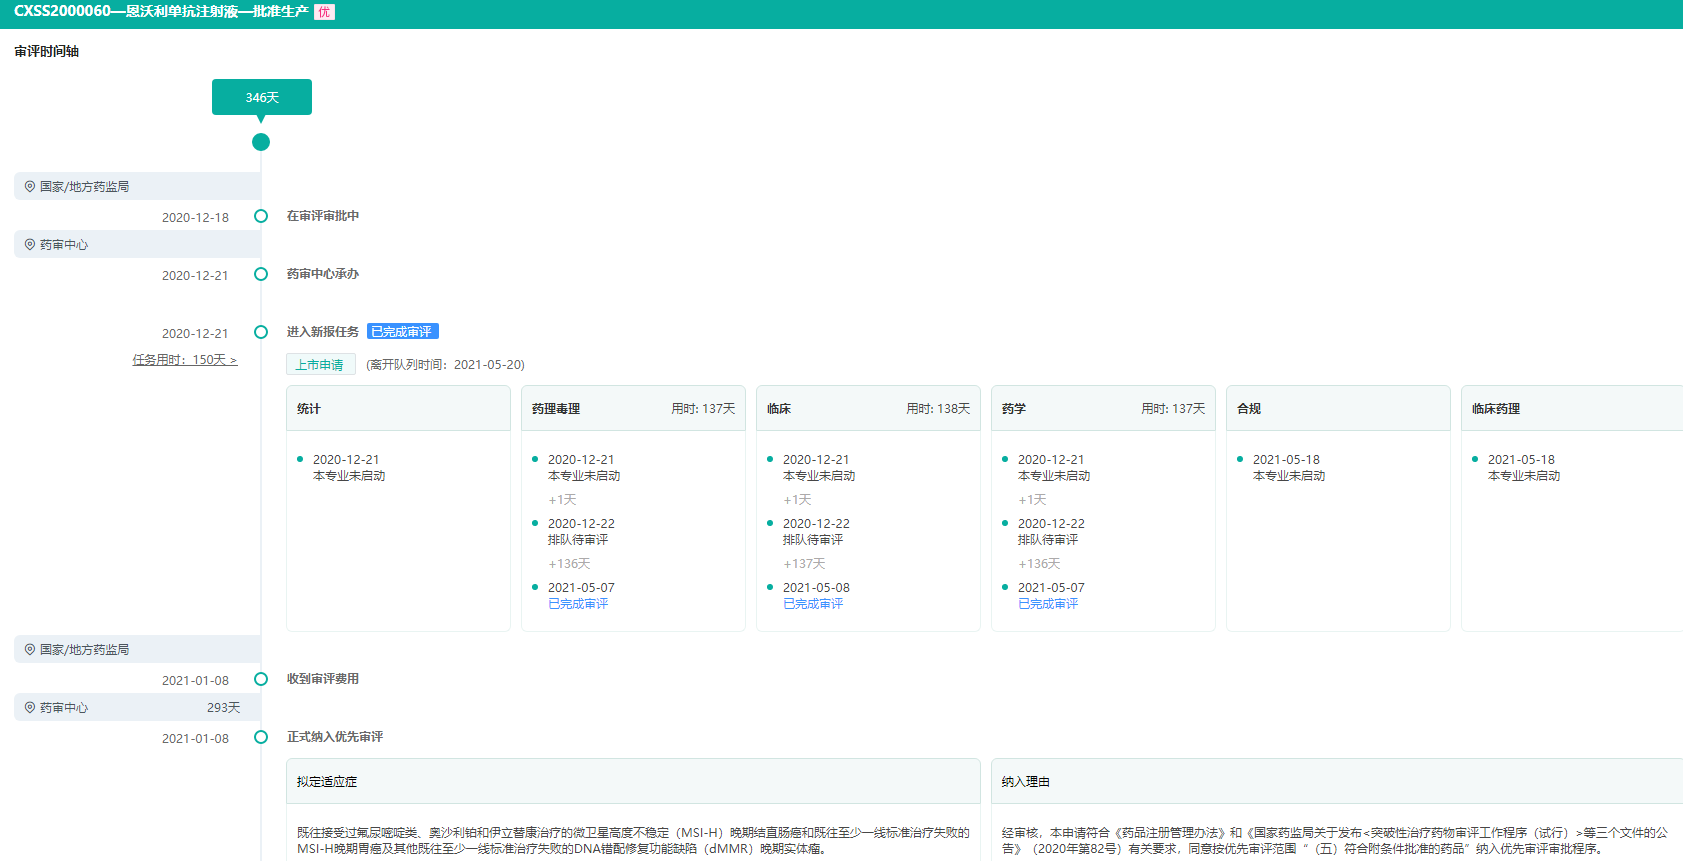Select the circle marker for 药审中心承办
Viewport: 1683px width, 861px height.
click(x=261, y=274)
